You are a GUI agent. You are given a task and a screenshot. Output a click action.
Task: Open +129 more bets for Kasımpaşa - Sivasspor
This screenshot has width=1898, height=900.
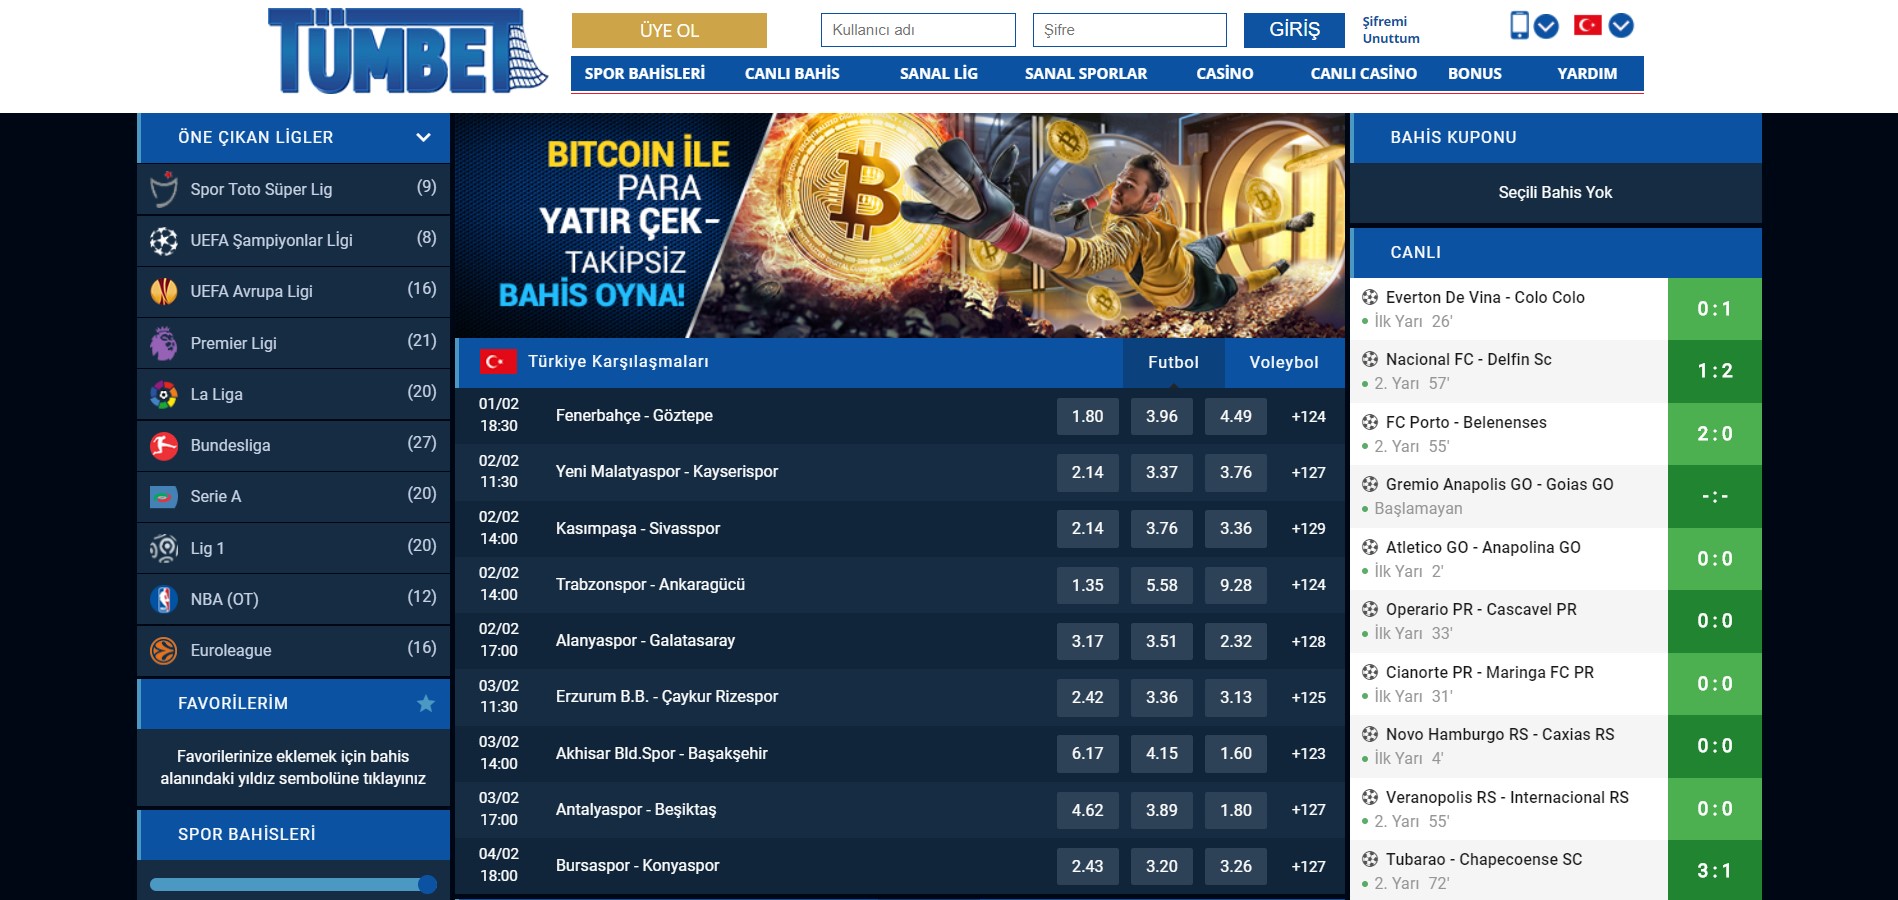(1308, 528)
